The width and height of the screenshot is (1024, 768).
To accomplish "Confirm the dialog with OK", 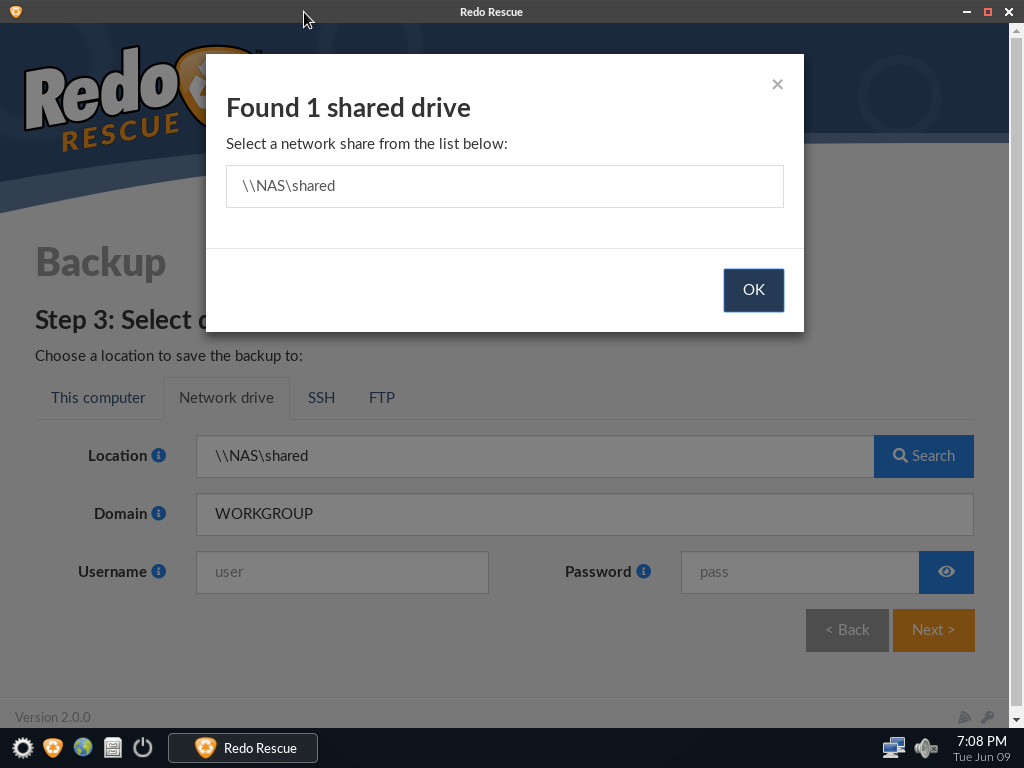I will click(x=754, y=290).
